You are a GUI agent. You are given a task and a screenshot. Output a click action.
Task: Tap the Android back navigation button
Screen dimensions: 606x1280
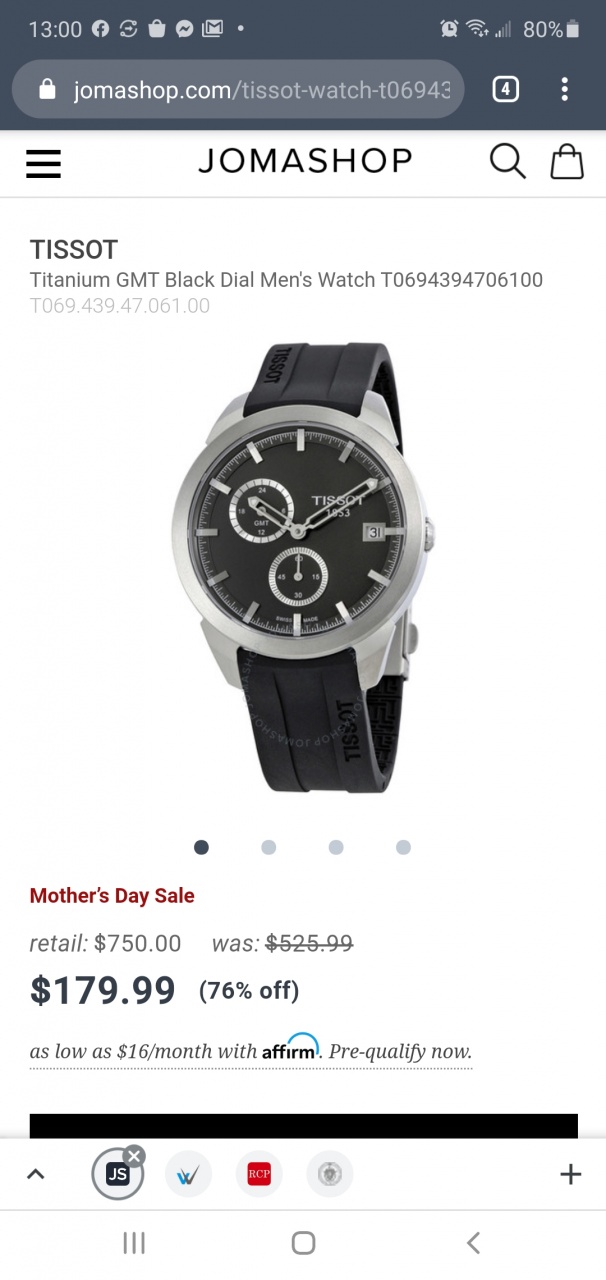473,1243
